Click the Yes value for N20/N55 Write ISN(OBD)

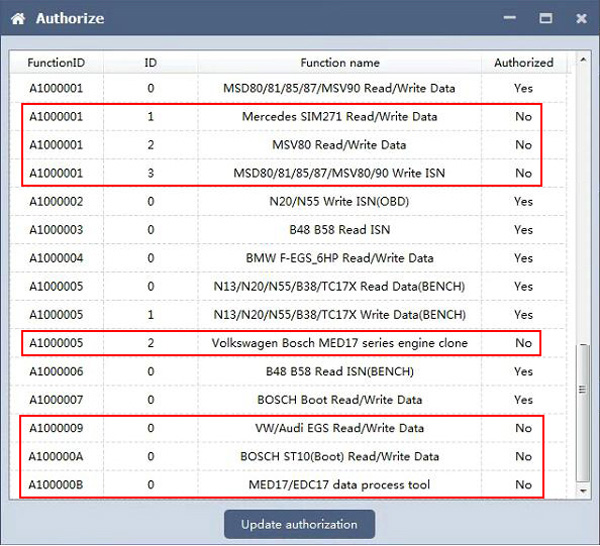click(x=523, y=202)
